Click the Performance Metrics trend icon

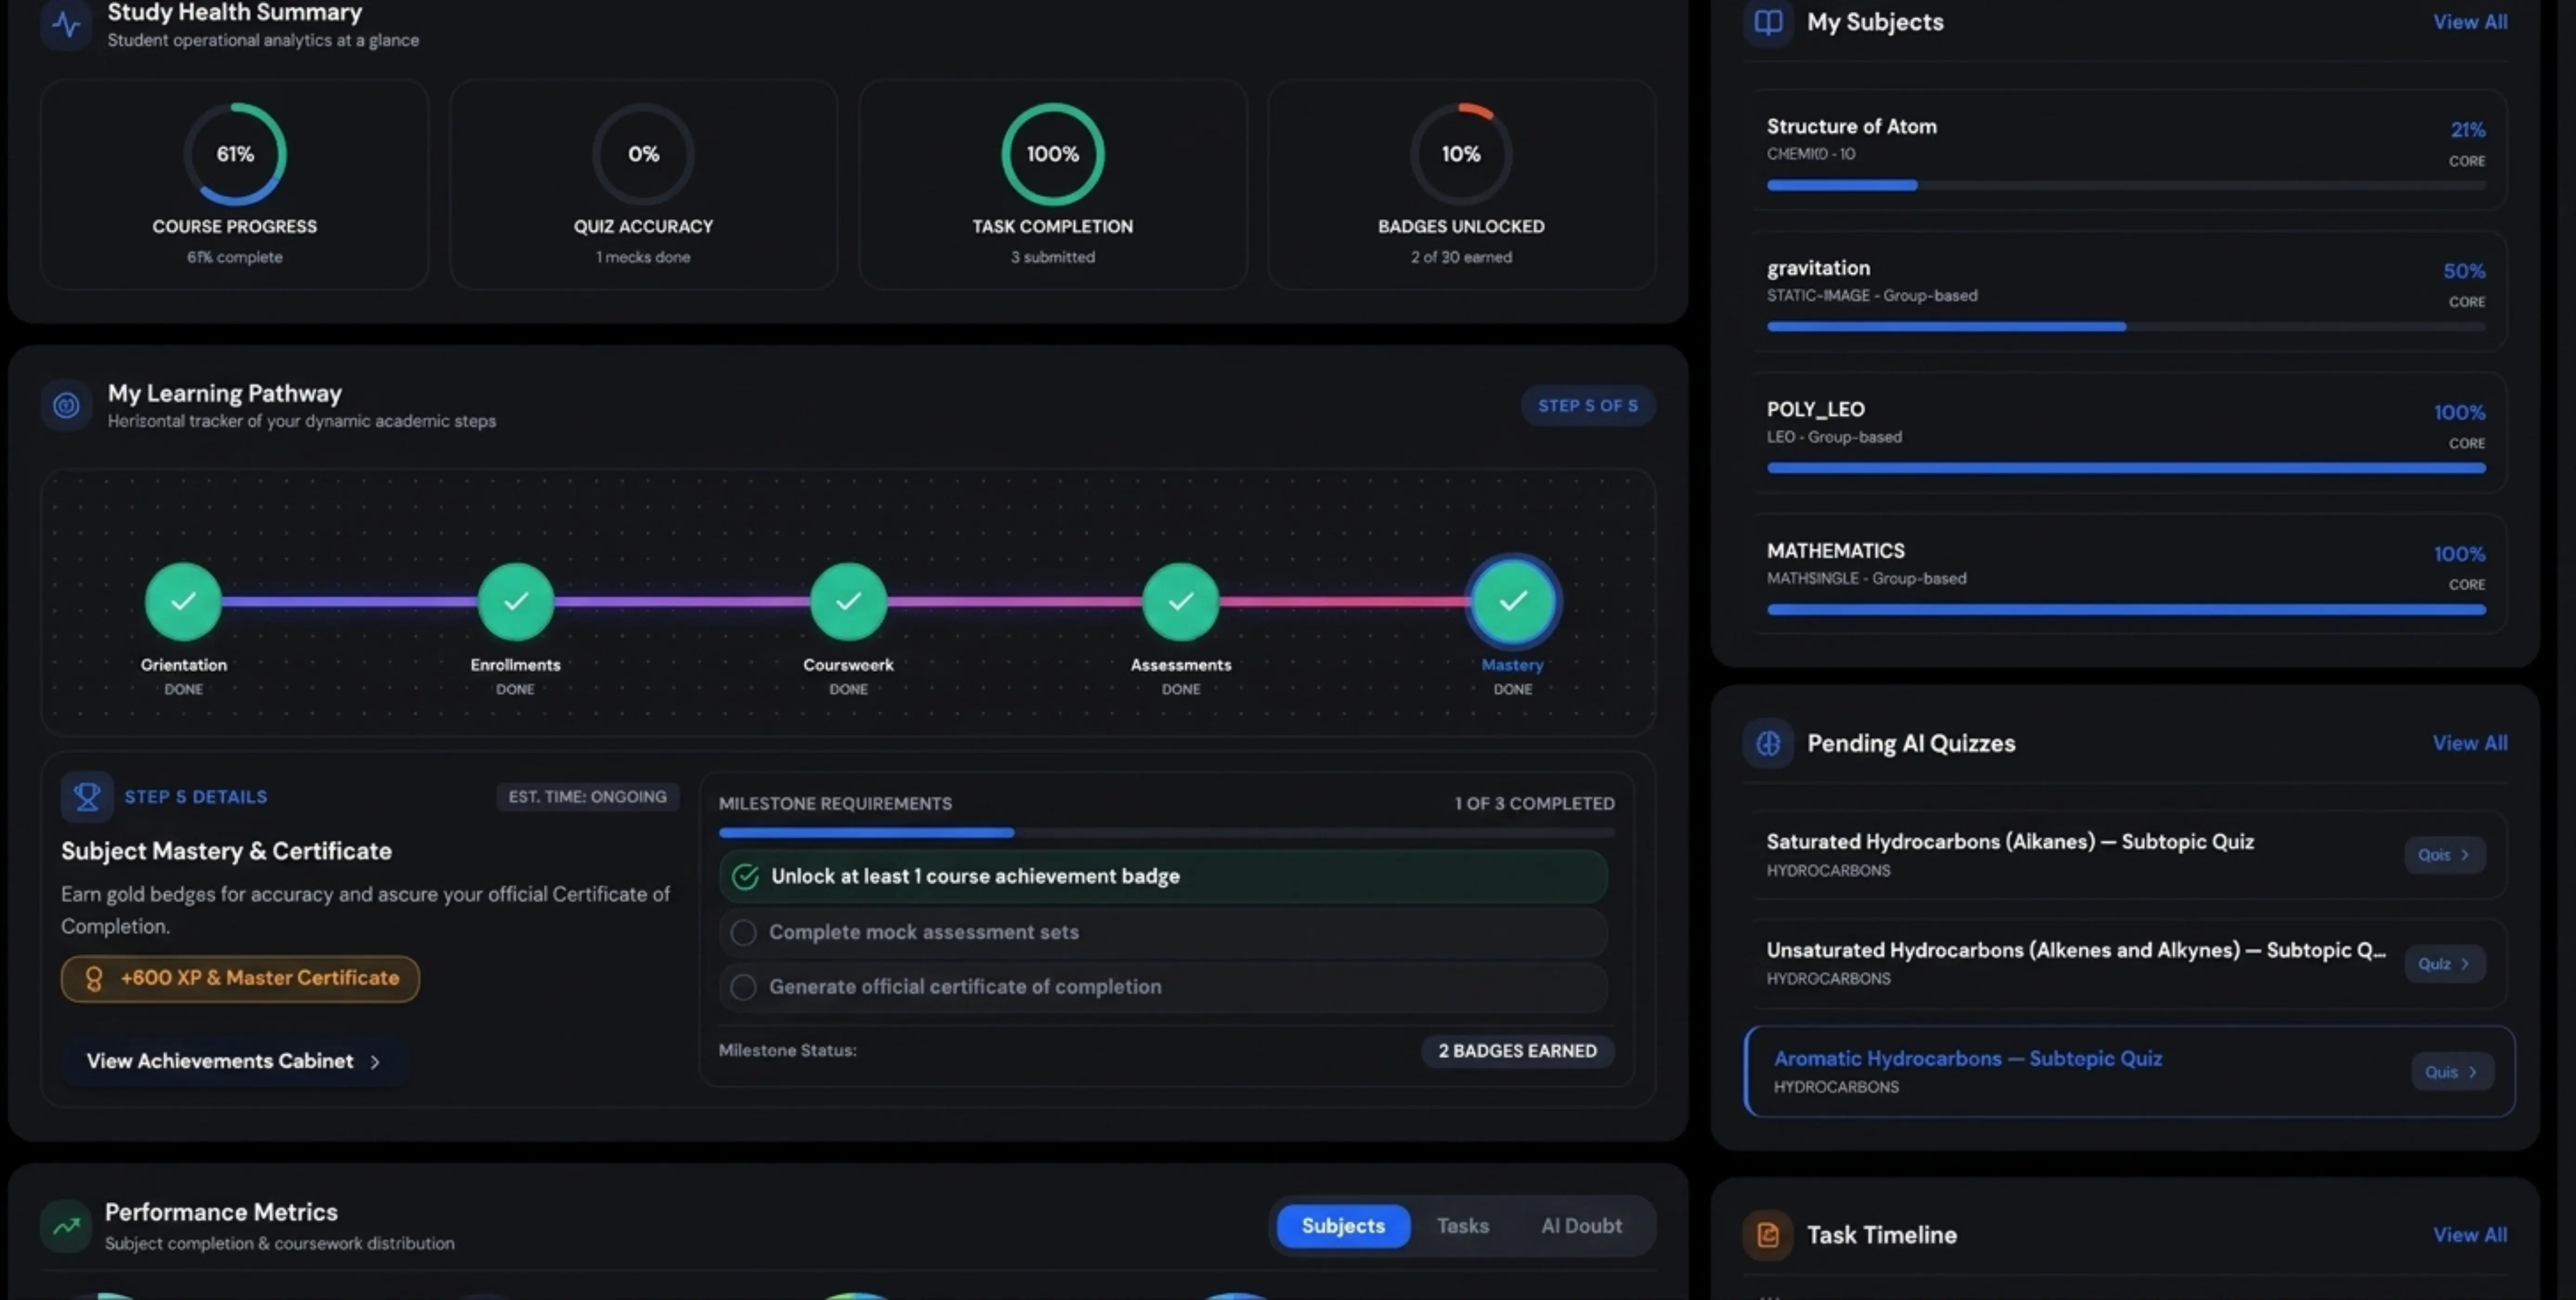pyautogui.click(x=66, y=1225)
